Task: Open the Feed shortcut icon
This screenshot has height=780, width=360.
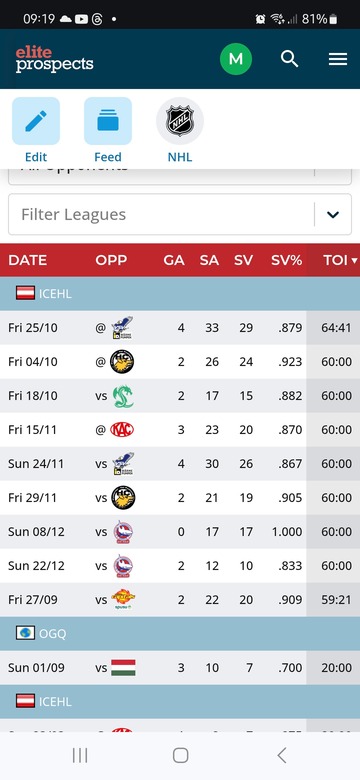Action: tap(108, 121)
